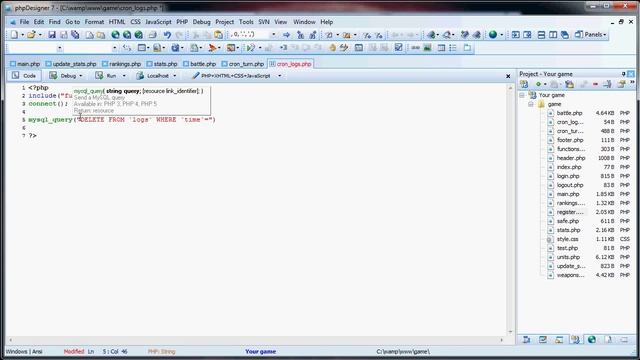640x360 pixels.
Task: Click the Print icon in the toolbar
Action: click(152, 35)
